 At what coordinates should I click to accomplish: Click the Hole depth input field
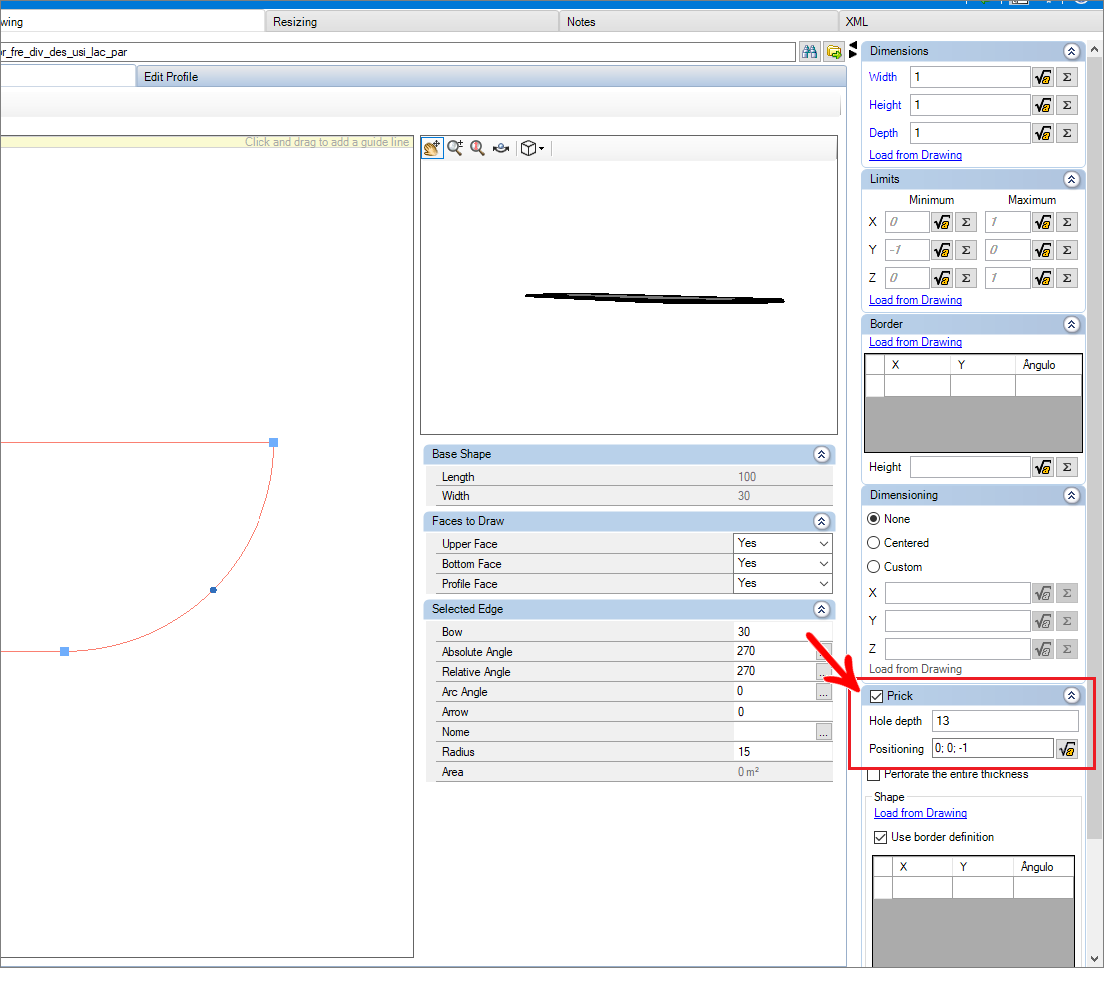coord(1005,721)
